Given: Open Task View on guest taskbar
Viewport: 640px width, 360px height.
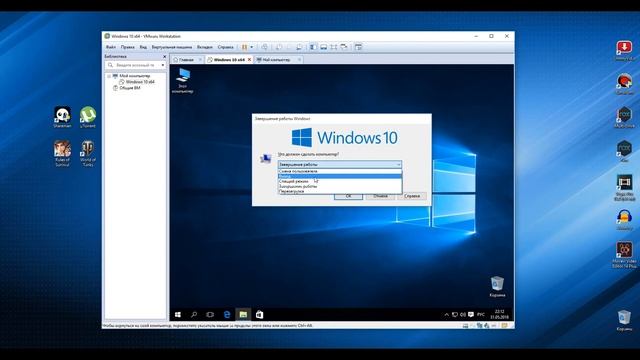Looking at the screenshot, I should point(210,315).
